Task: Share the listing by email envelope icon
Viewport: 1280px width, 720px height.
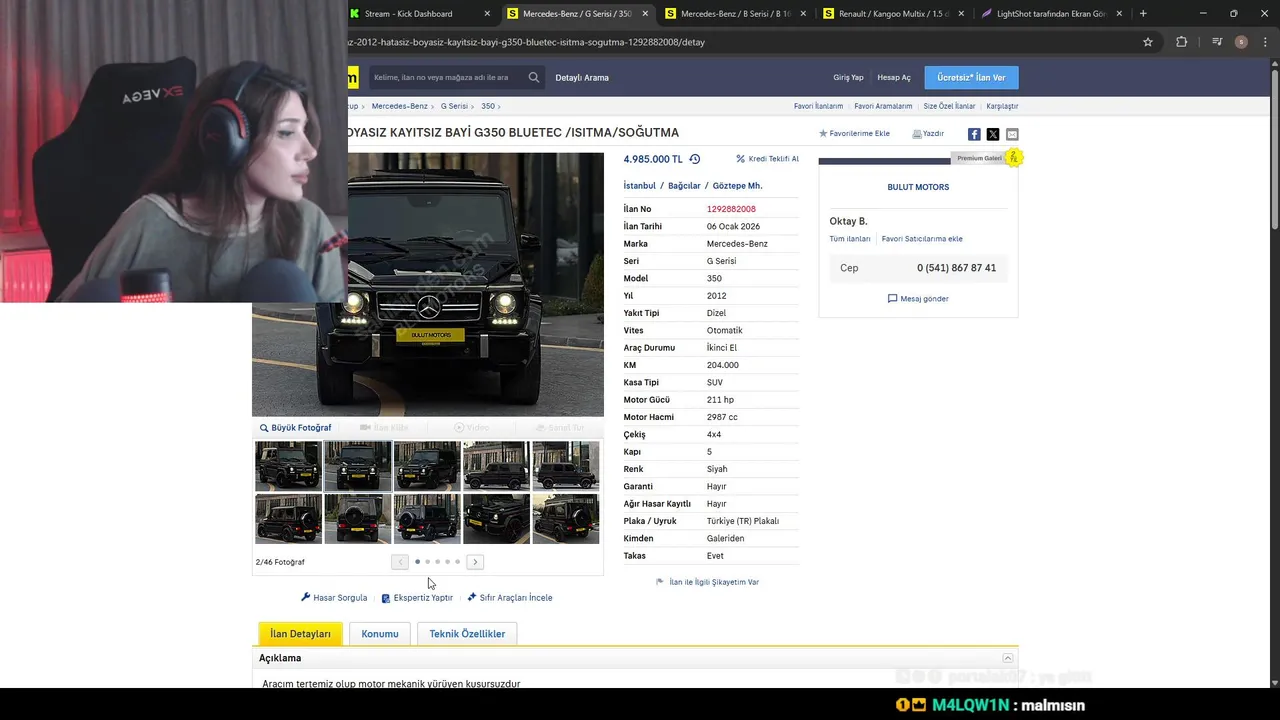Action: 1012,134
